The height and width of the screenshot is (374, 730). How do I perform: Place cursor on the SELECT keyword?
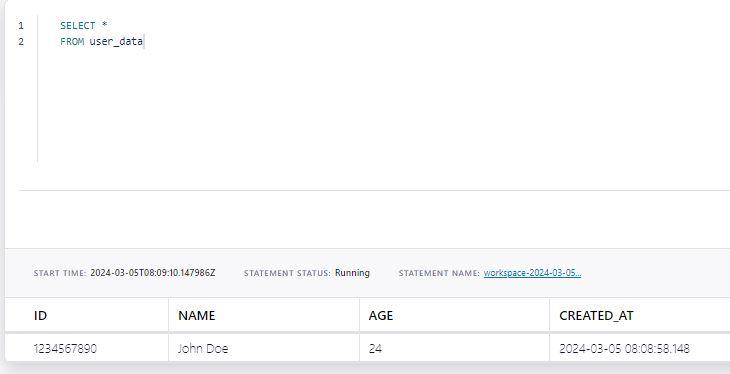(x=78, y=26)
